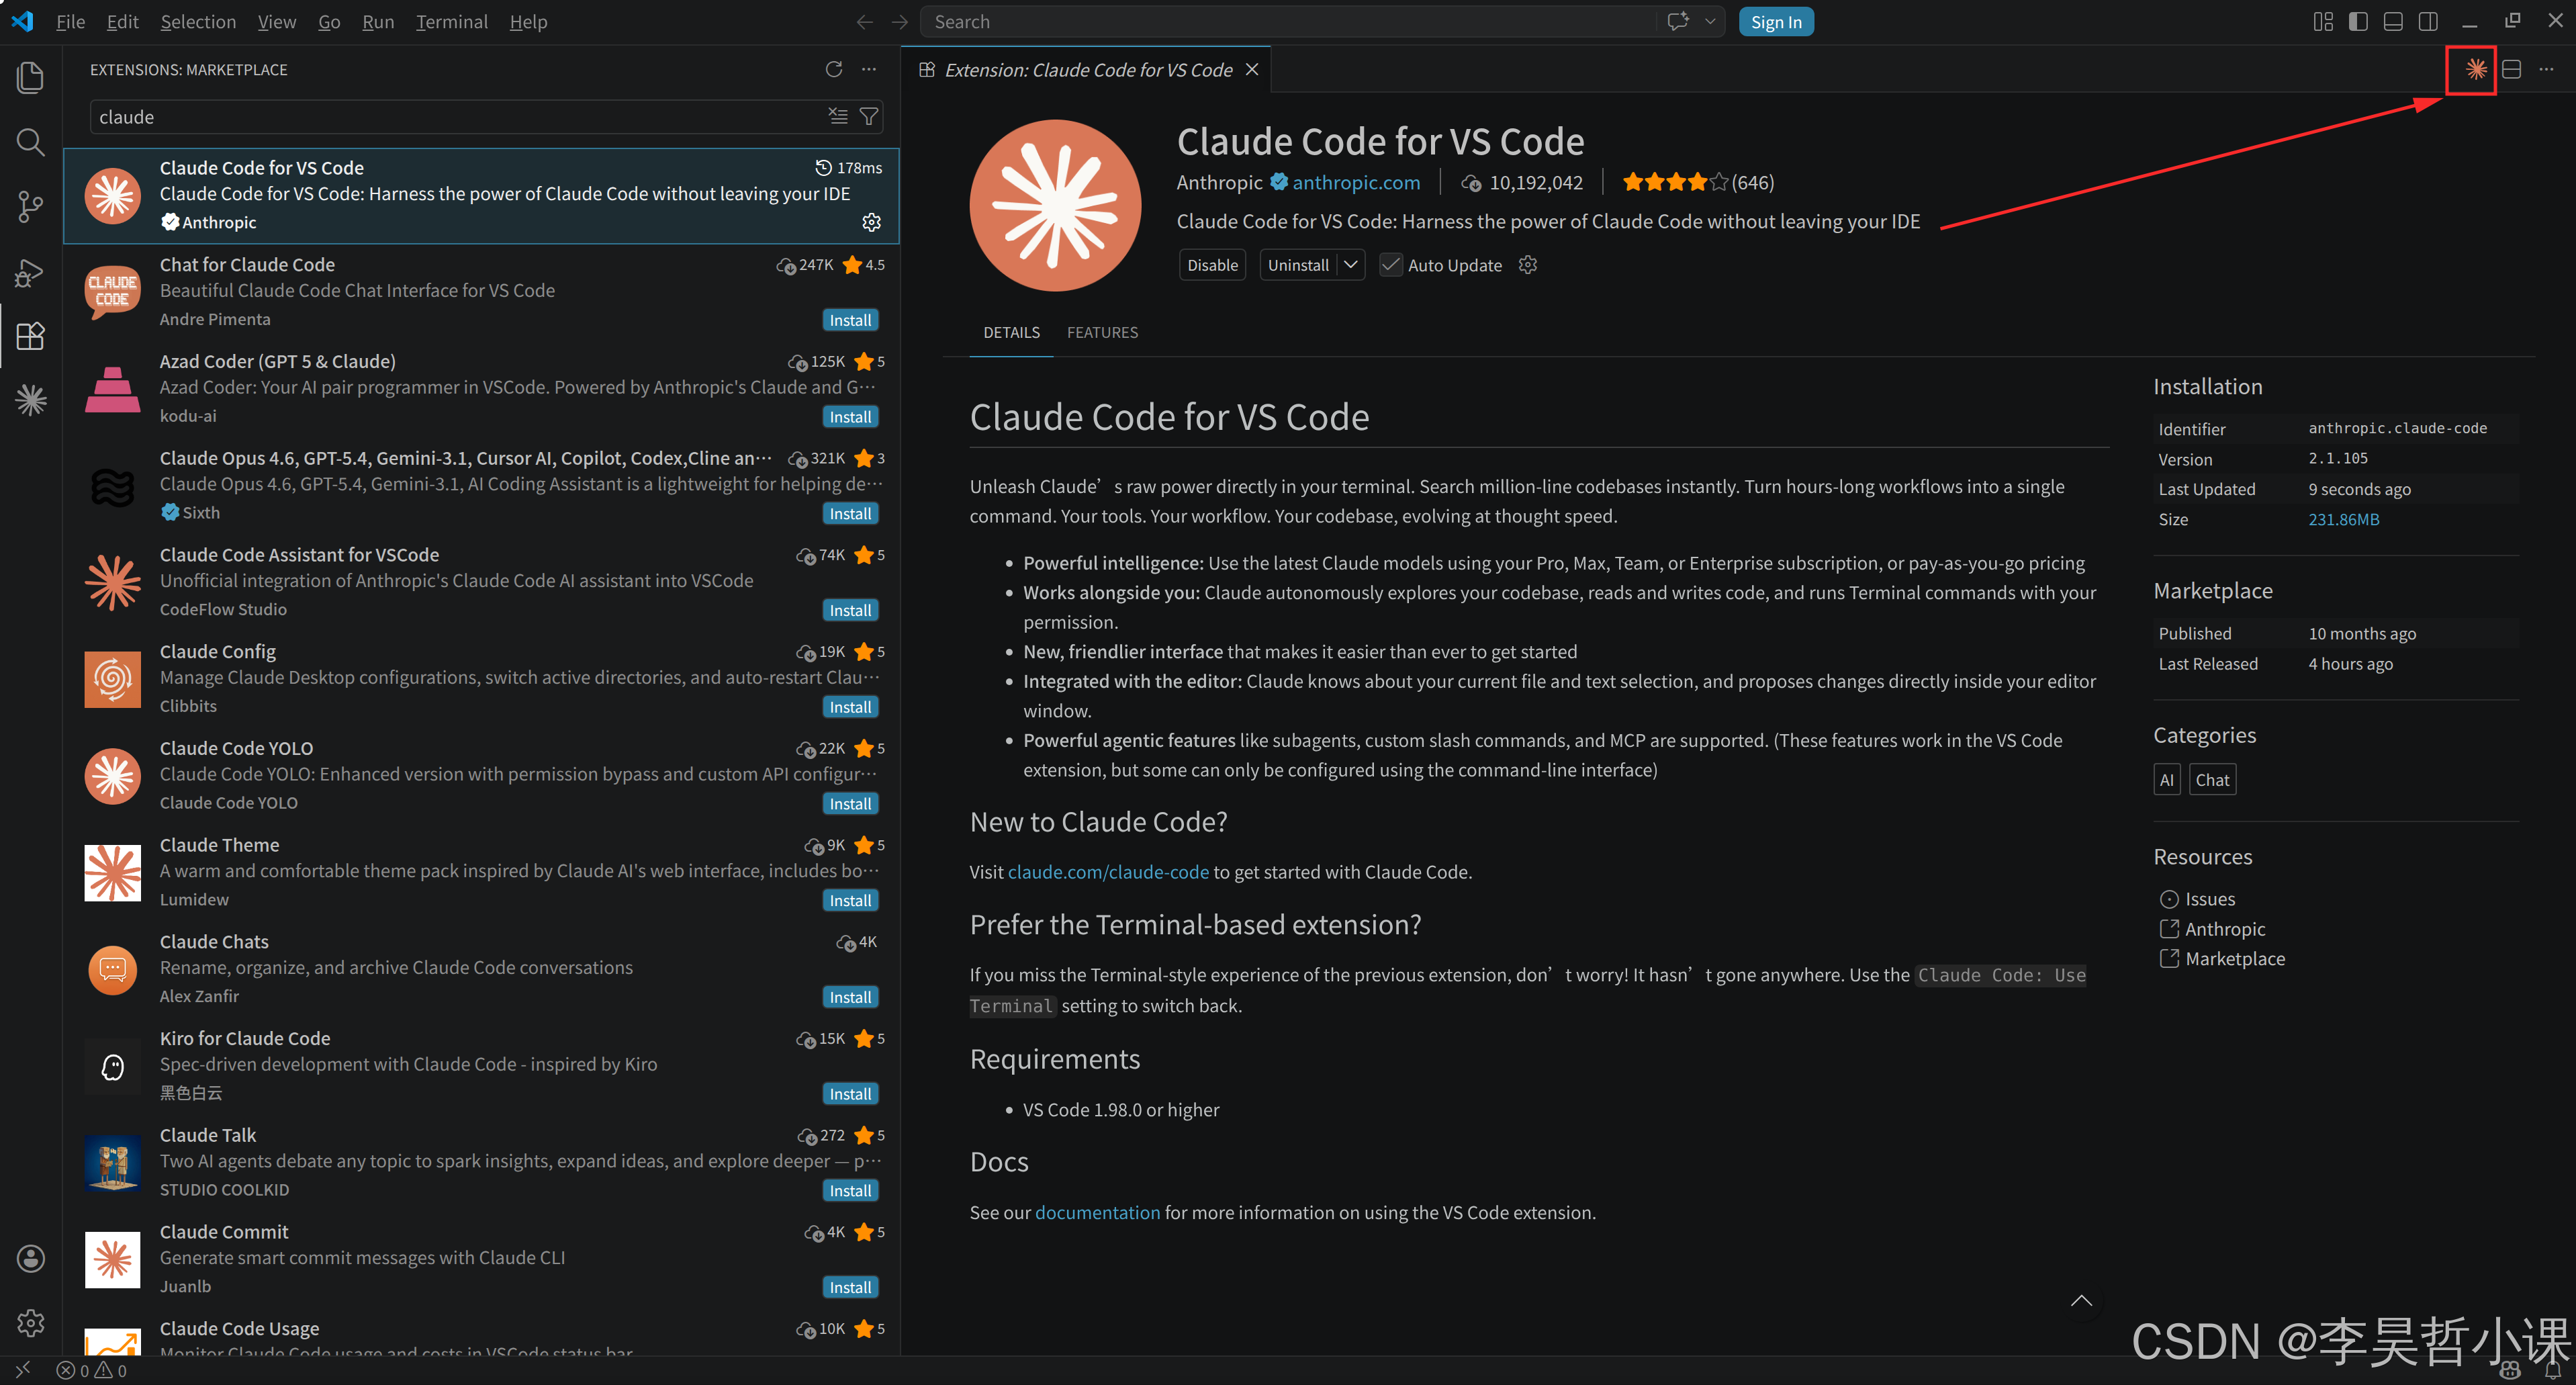Click the extensions search input field
Image resolution: width=2576 pixels, height=1385 pixels.
point(450,117)
